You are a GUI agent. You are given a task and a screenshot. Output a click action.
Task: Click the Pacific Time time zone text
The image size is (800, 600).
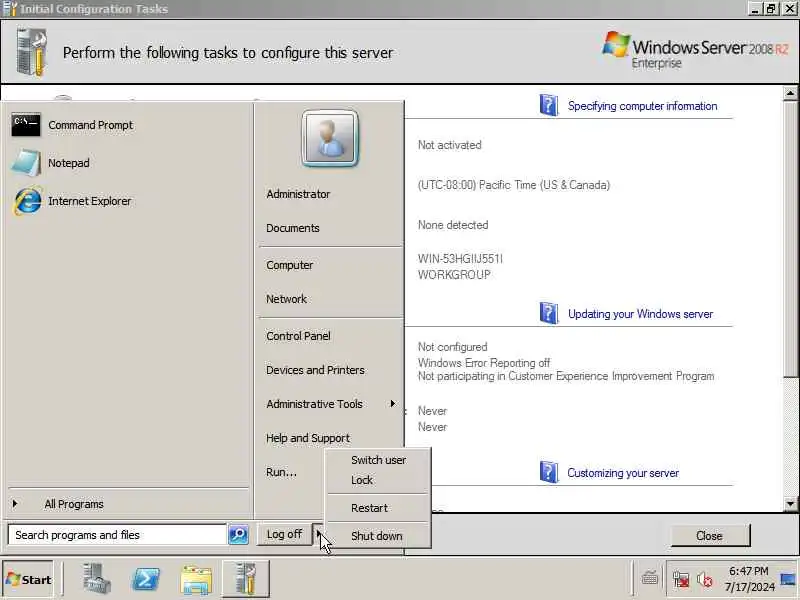pyautogui.click(x=513, y=185)
